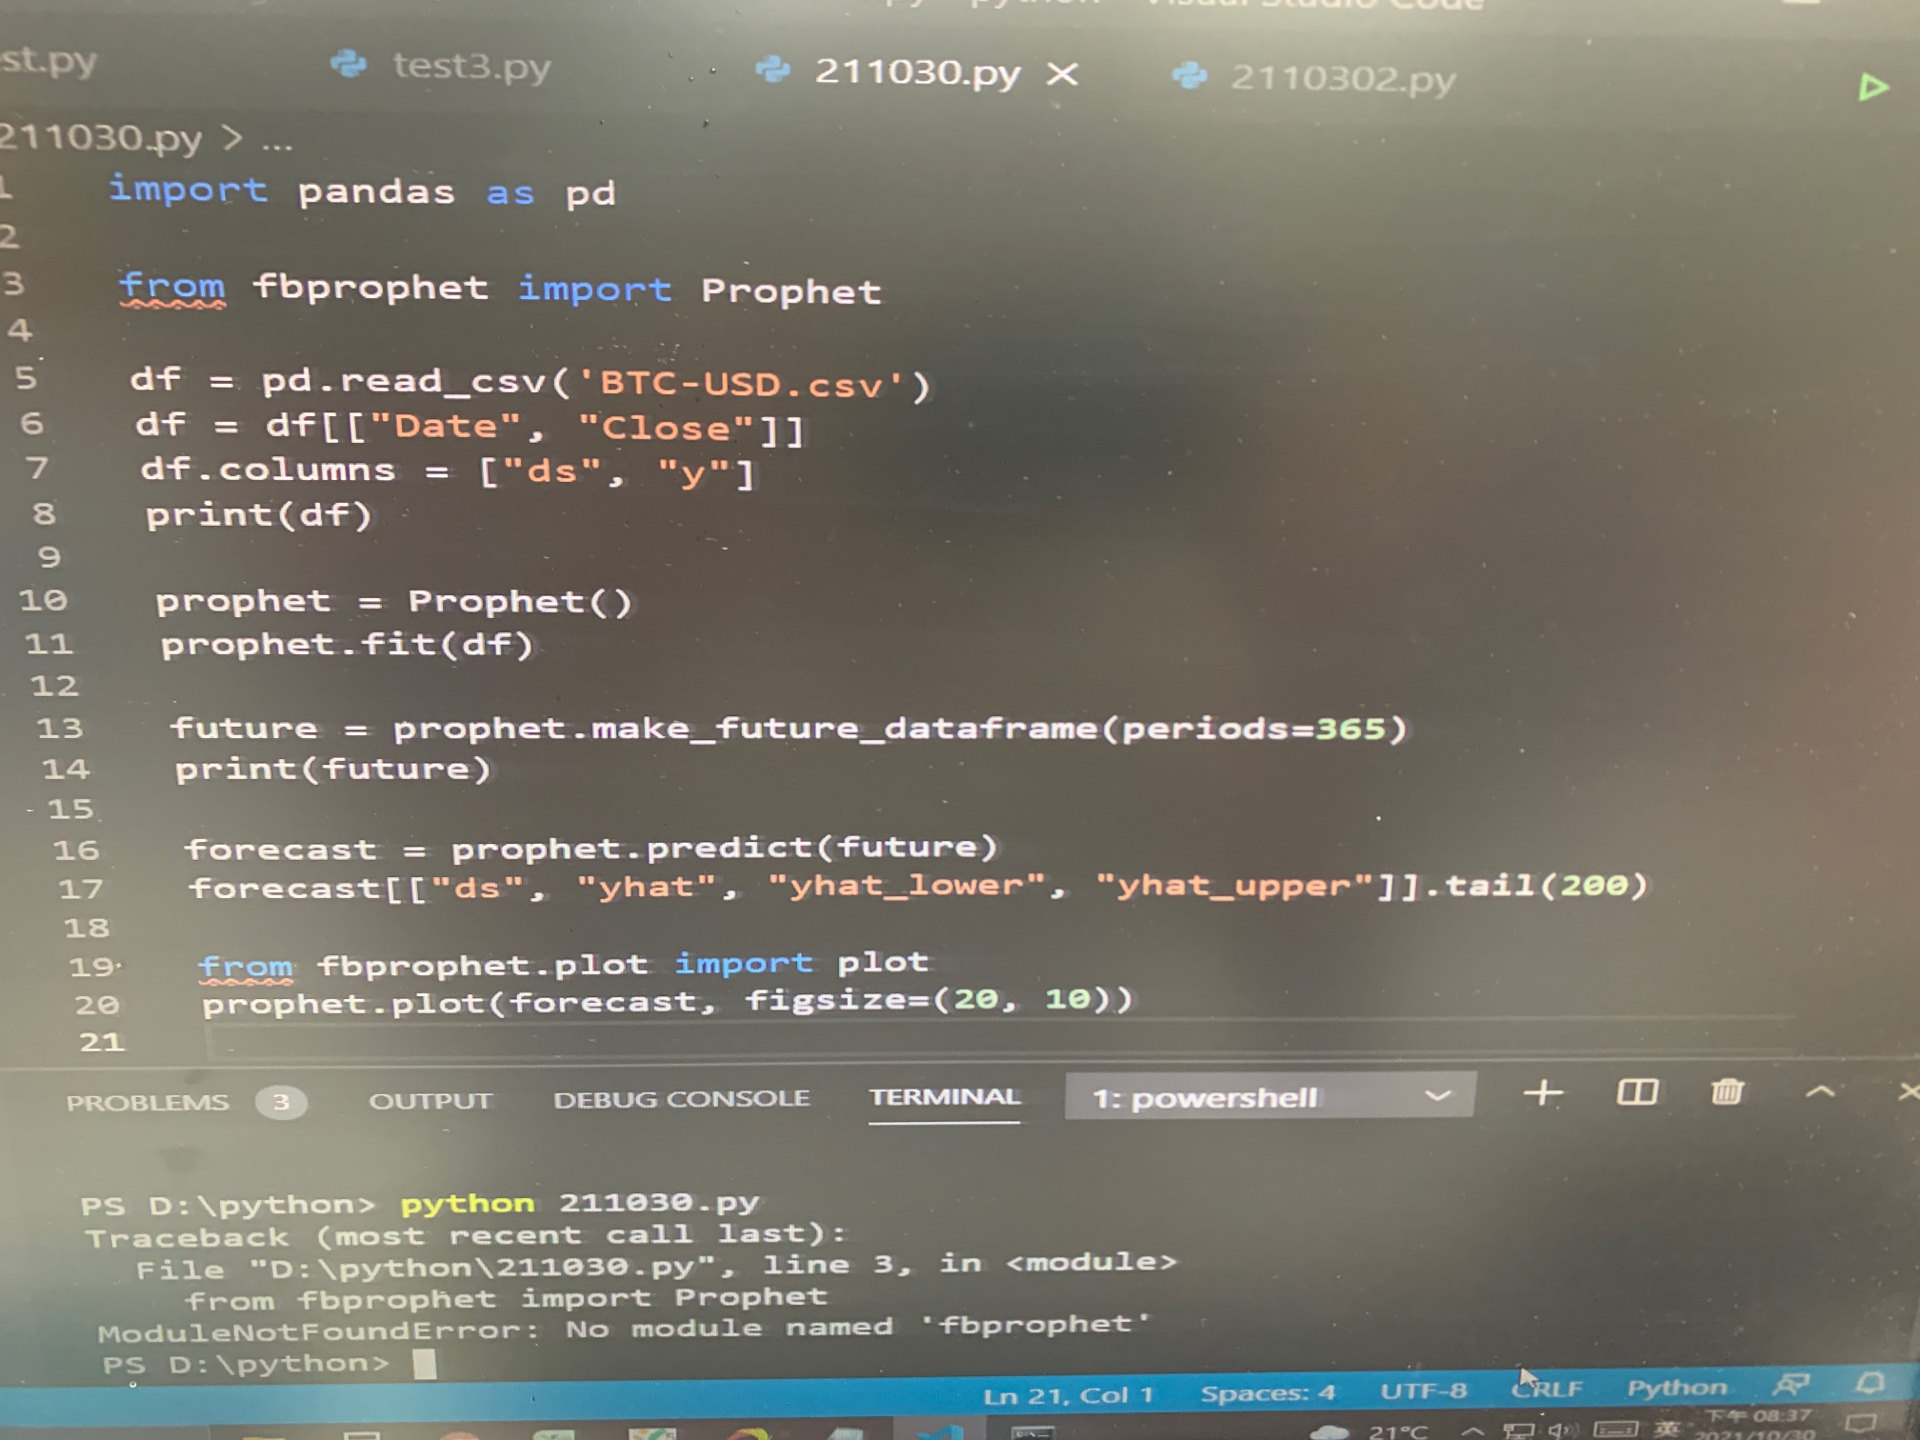Maximize the panel with chevron up icon
Image resolution: width=1920 pixels, height=1440 pixels.
[x=1820, y=1092]
